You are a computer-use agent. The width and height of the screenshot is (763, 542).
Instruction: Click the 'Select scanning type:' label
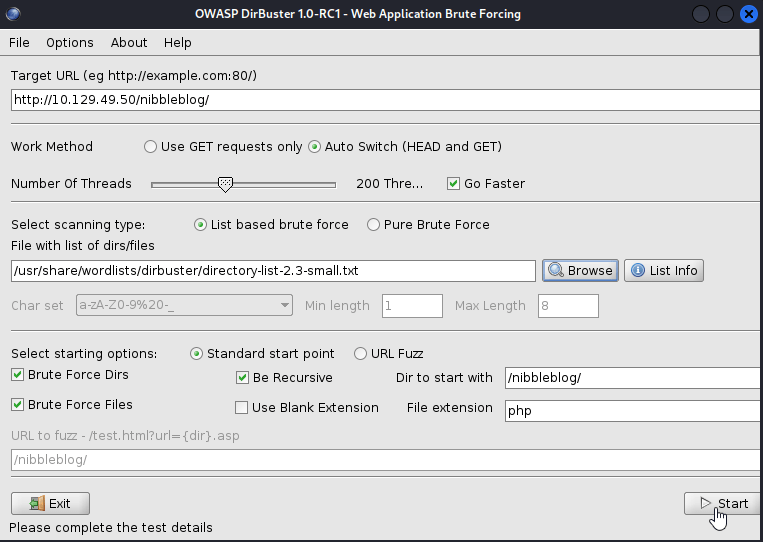[78, 225]
